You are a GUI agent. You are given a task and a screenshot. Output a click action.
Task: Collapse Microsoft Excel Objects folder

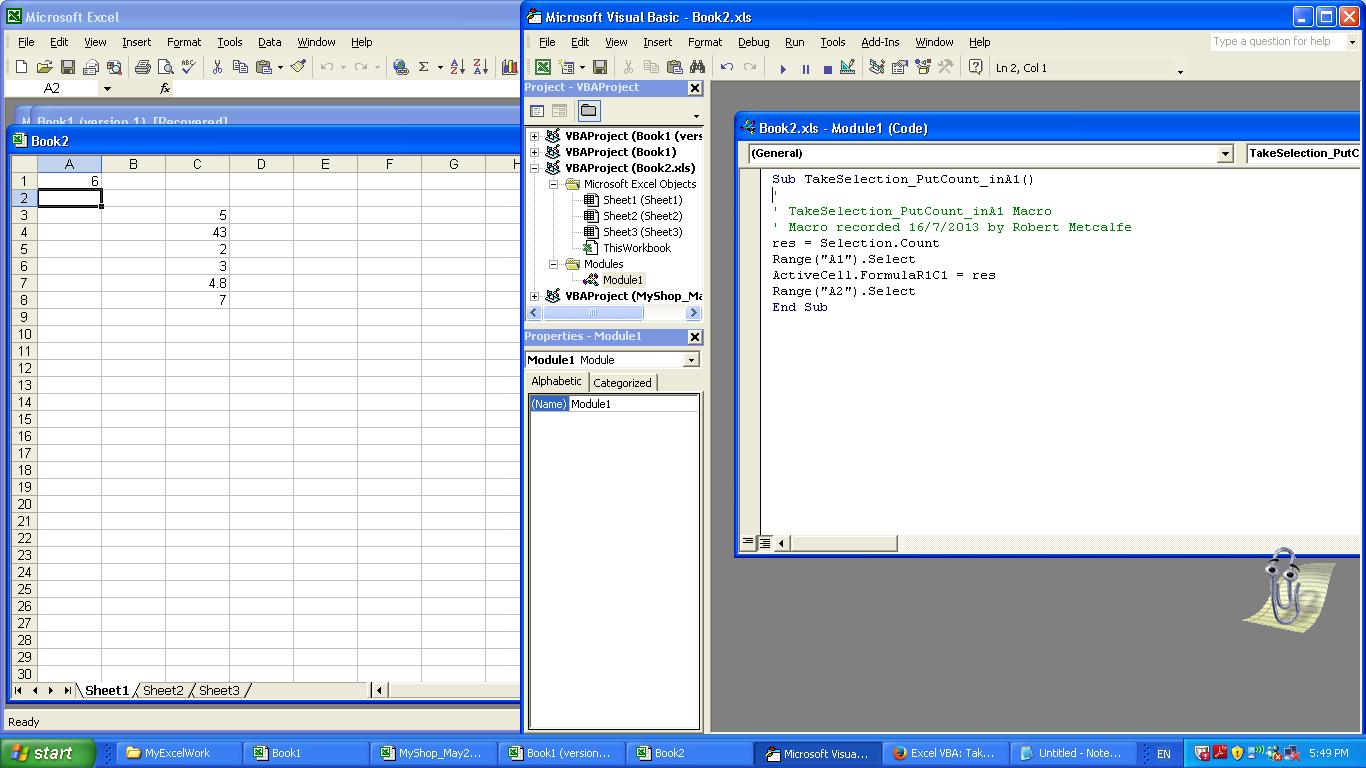point(553,184)
